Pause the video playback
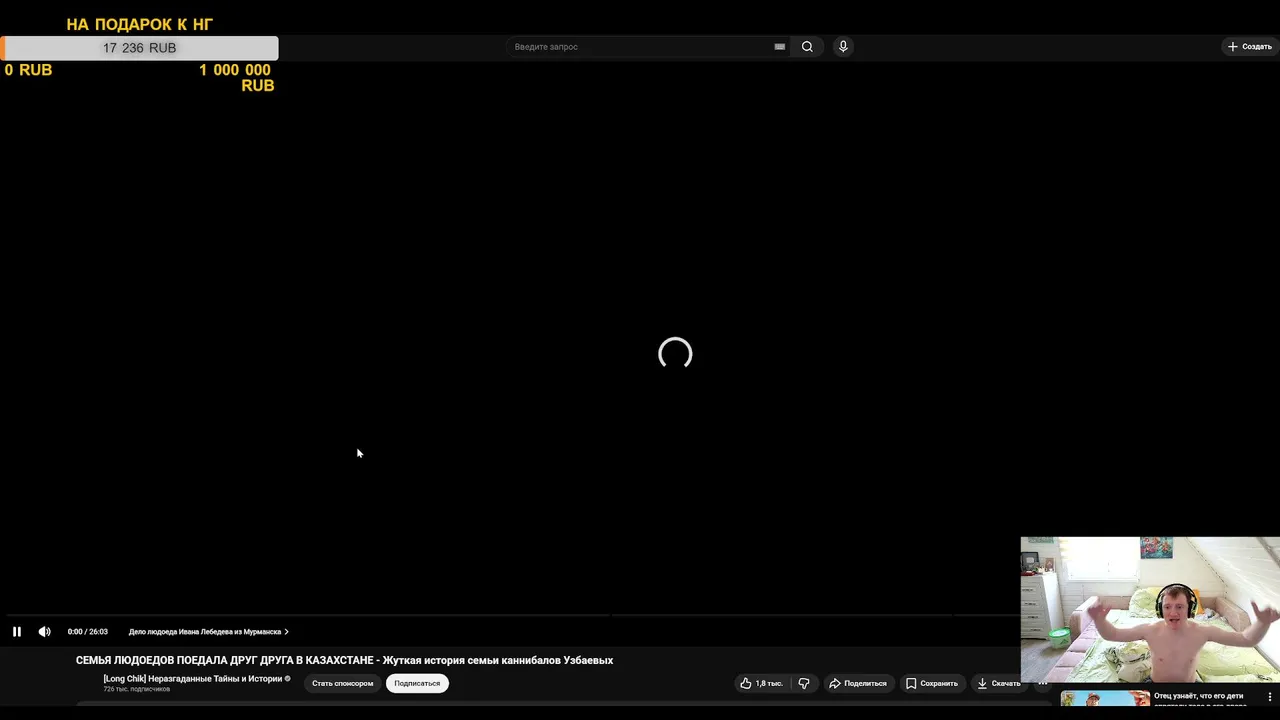 click(16, 632)
